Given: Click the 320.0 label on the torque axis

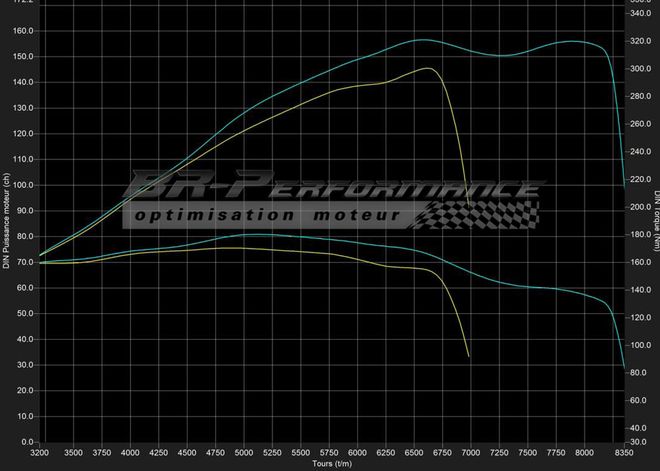Looking at the screenshot, I should (x=638, y=41).
